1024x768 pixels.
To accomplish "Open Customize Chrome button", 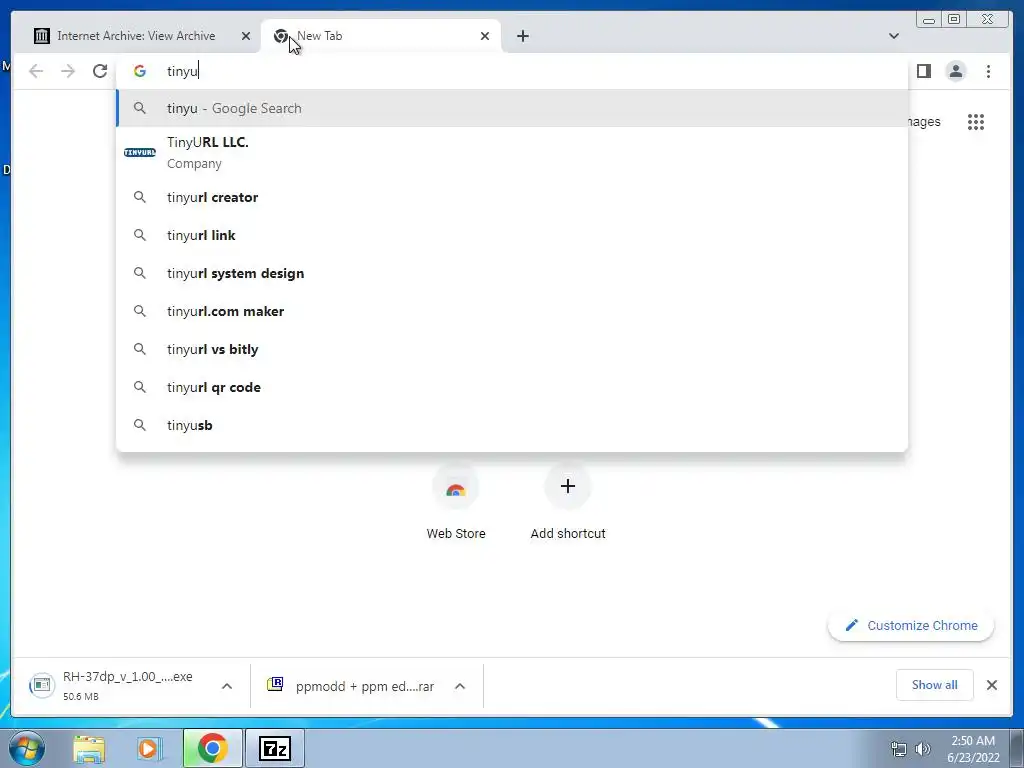I will click(911, 626).
